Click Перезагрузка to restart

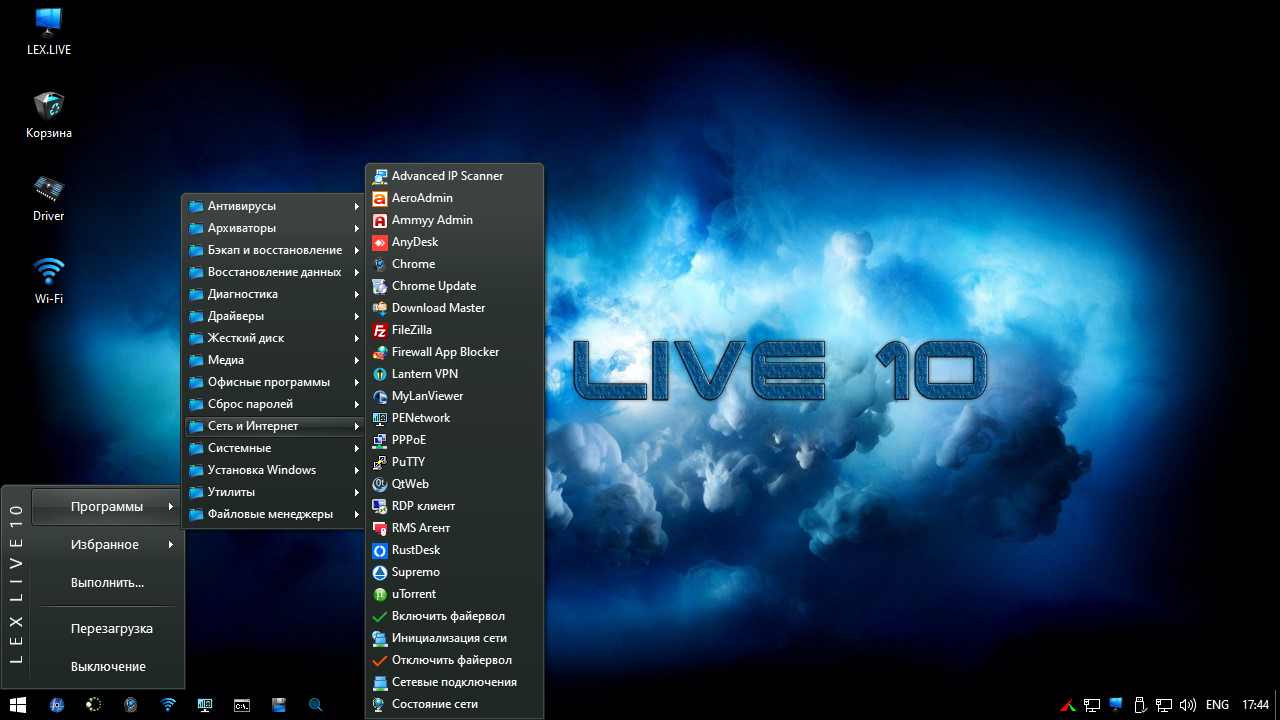click(111, 629)
